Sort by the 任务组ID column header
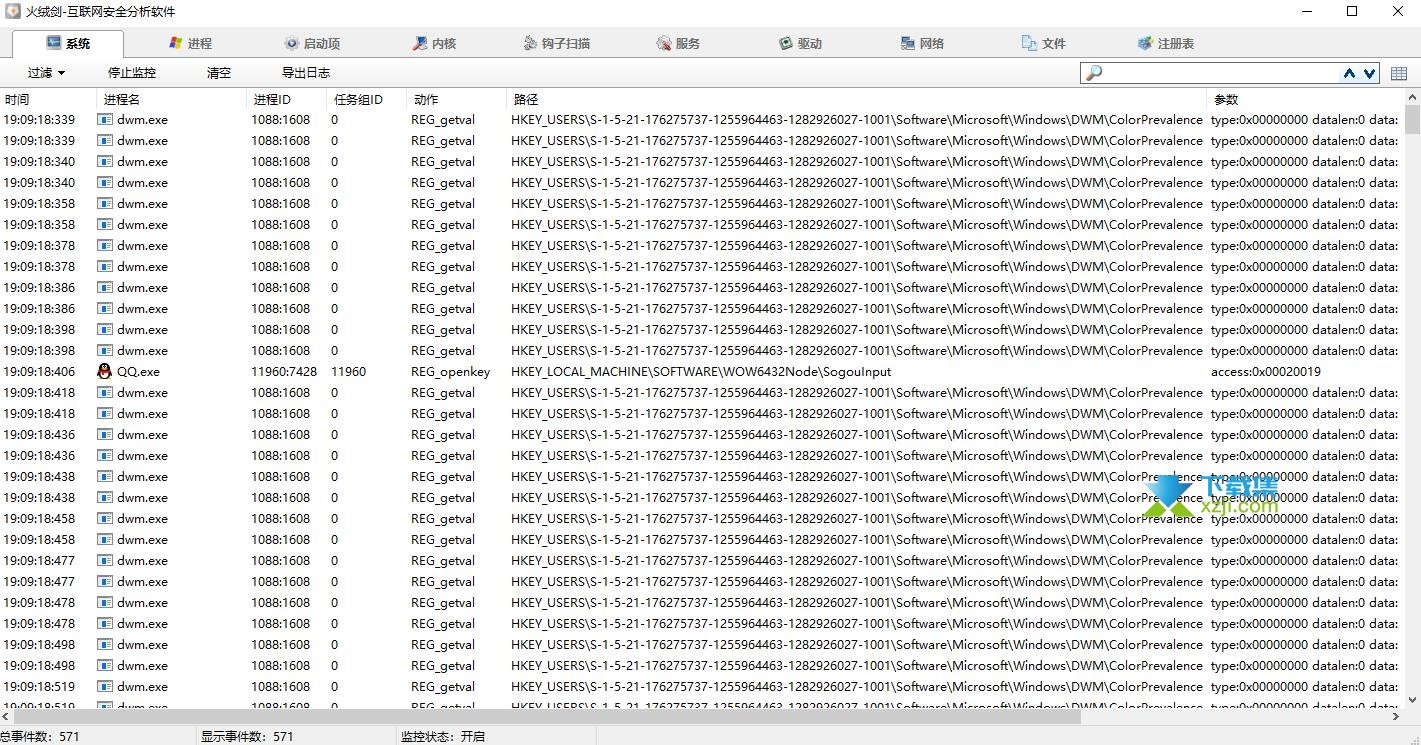 (x=366, y=99)
